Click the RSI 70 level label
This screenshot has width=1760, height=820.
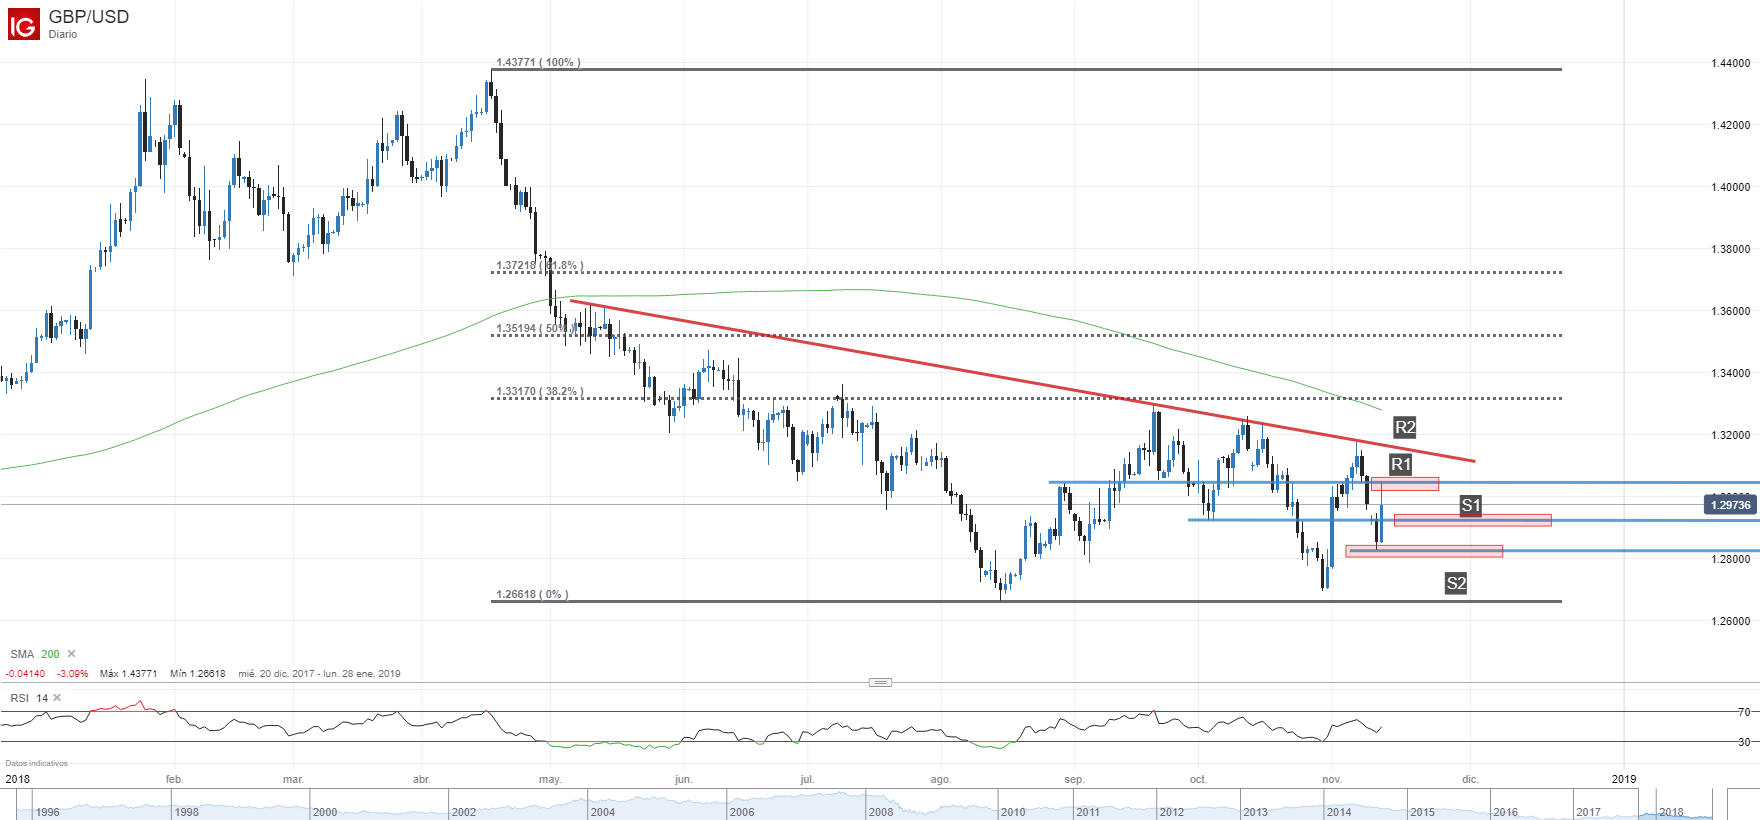coord(1744,712)
